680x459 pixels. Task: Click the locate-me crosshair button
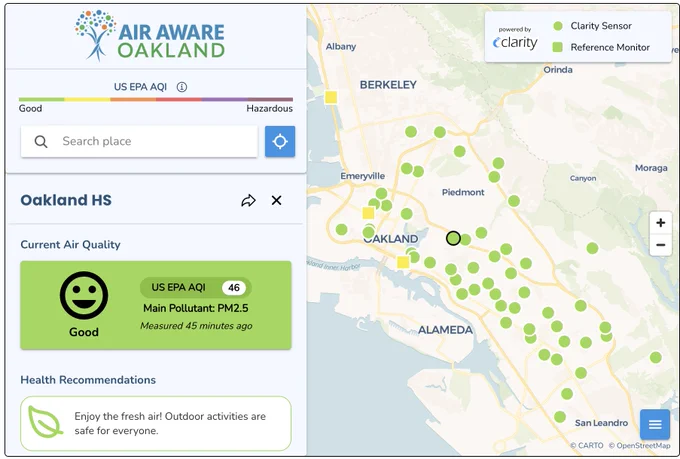[280, 141]
